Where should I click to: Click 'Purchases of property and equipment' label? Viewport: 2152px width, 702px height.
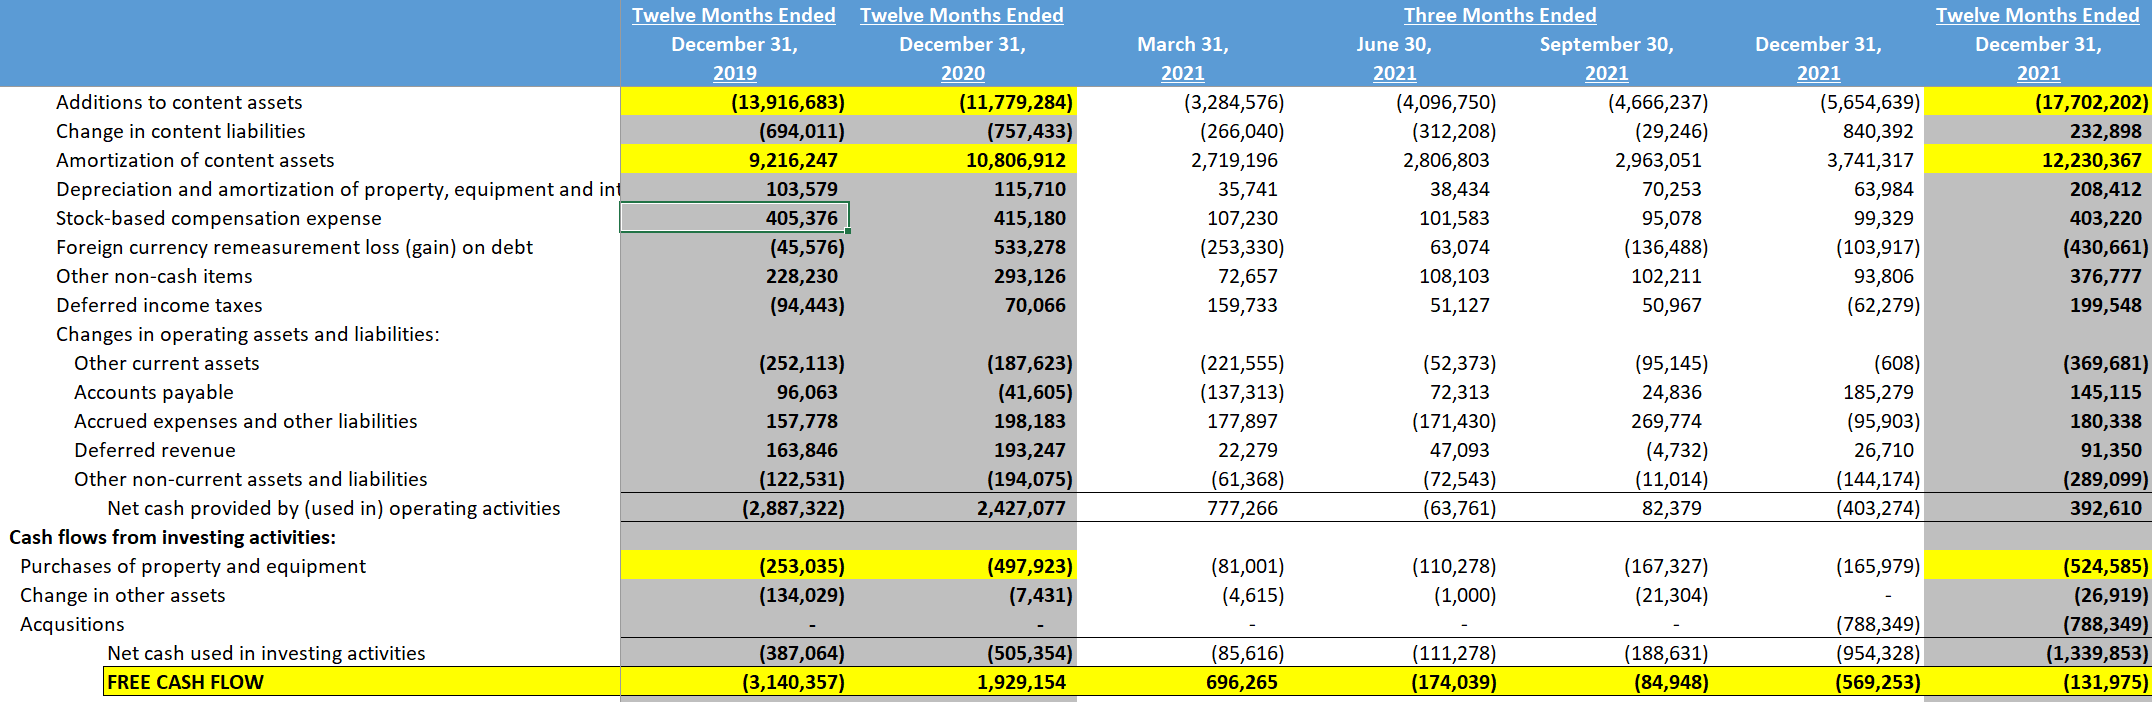click(x=193, y=566)
